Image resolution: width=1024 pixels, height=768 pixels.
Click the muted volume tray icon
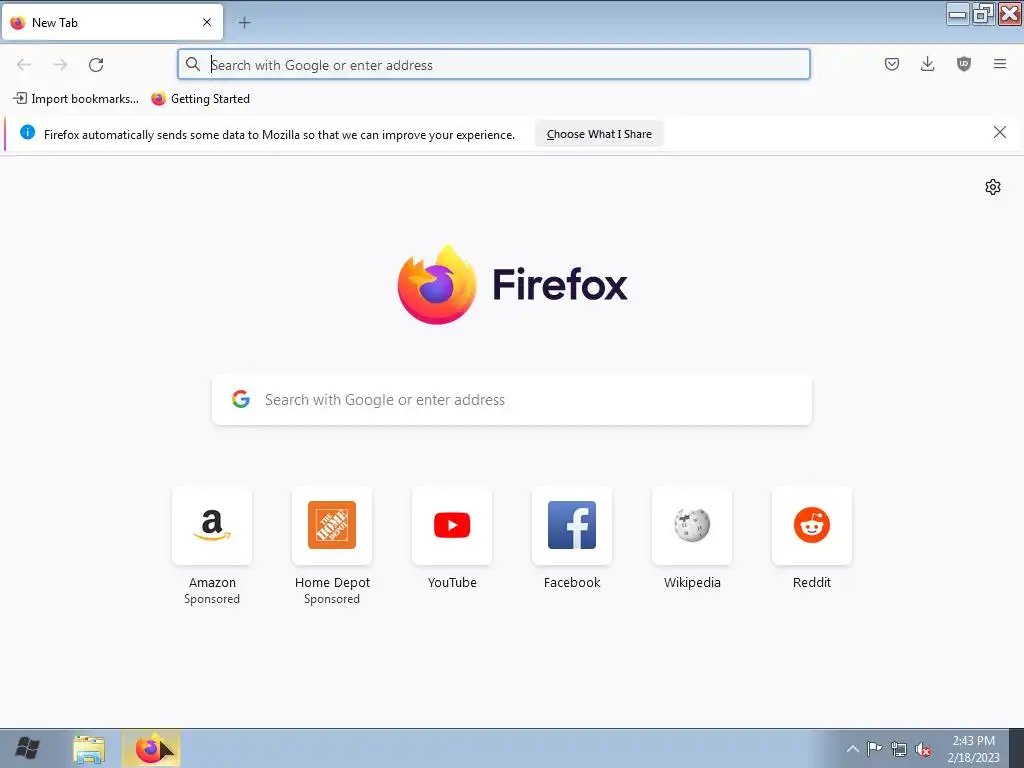(x=923, y=750)
